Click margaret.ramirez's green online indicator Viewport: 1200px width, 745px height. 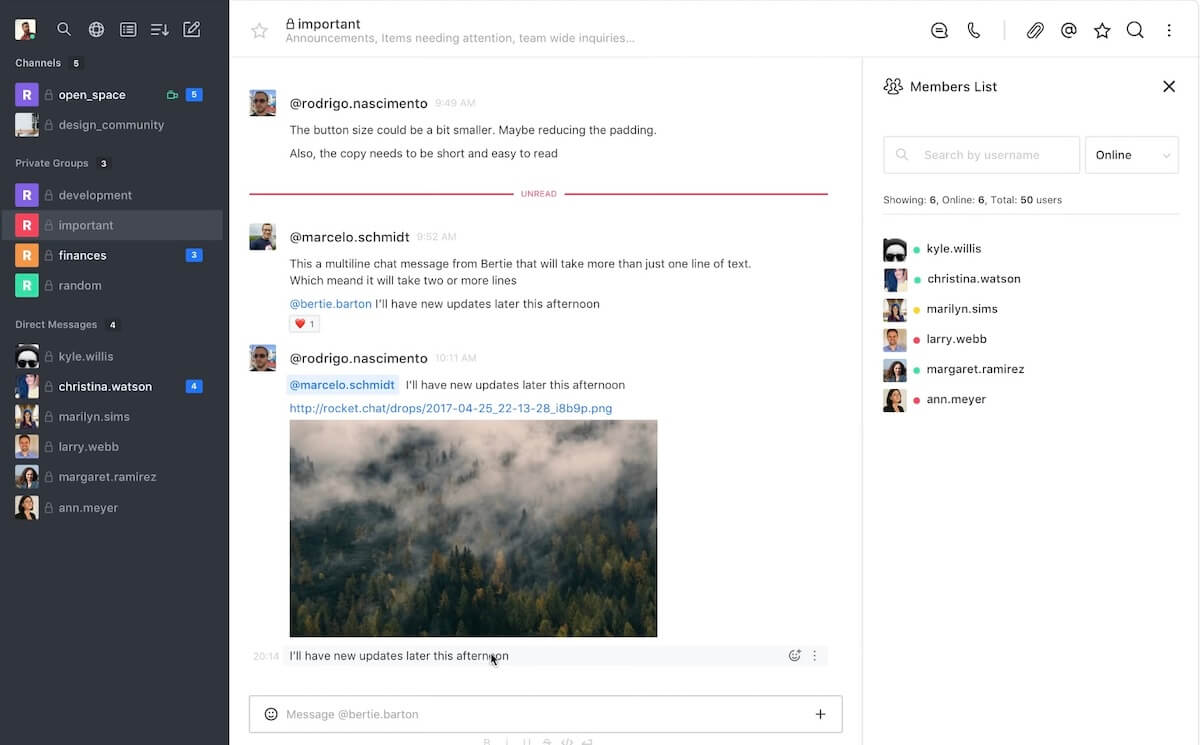918,369
